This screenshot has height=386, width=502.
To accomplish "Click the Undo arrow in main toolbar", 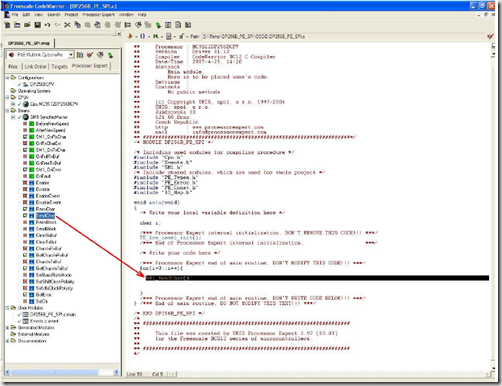I will (47, 25).
